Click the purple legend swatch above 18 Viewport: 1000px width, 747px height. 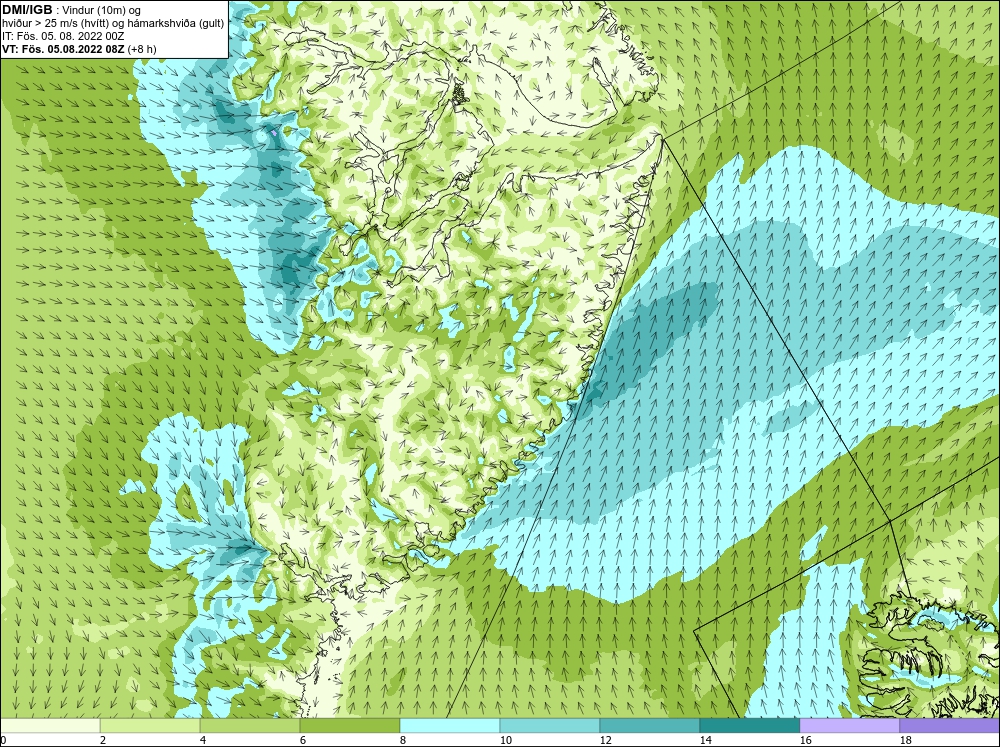[950, 725]
